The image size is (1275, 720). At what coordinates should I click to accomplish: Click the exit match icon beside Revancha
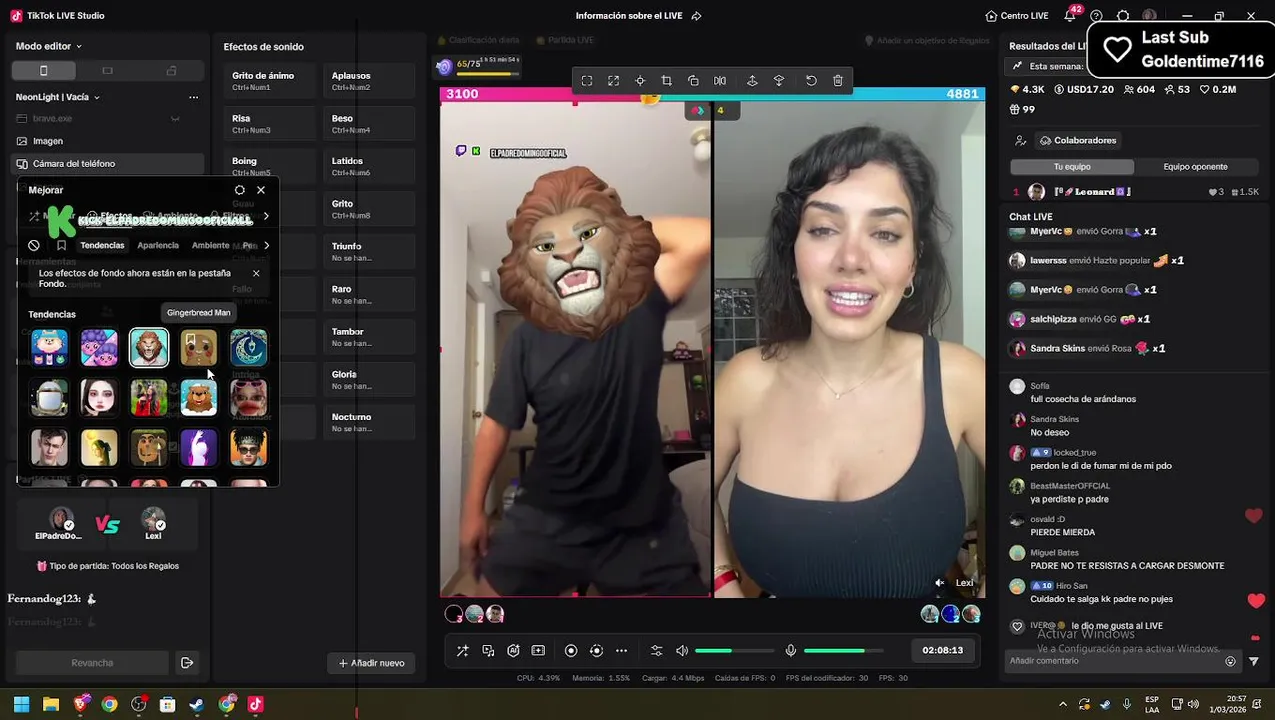(x=187, y=663)
